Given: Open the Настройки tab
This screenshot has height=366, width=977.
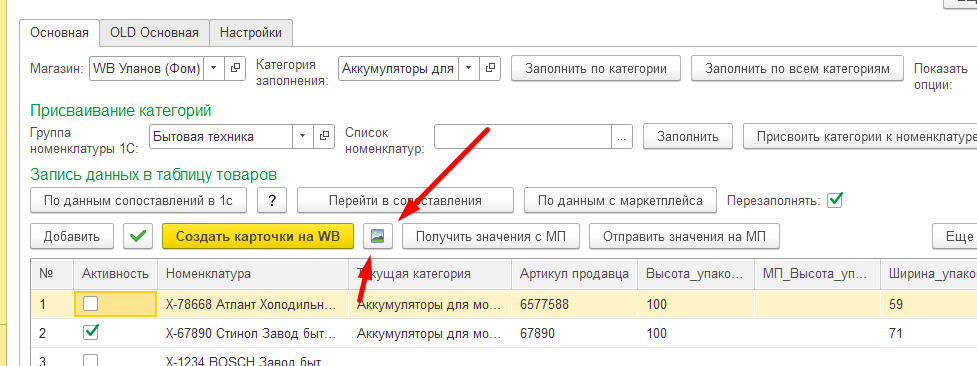Looking at the screenshot, I should [x=251, y=32].
